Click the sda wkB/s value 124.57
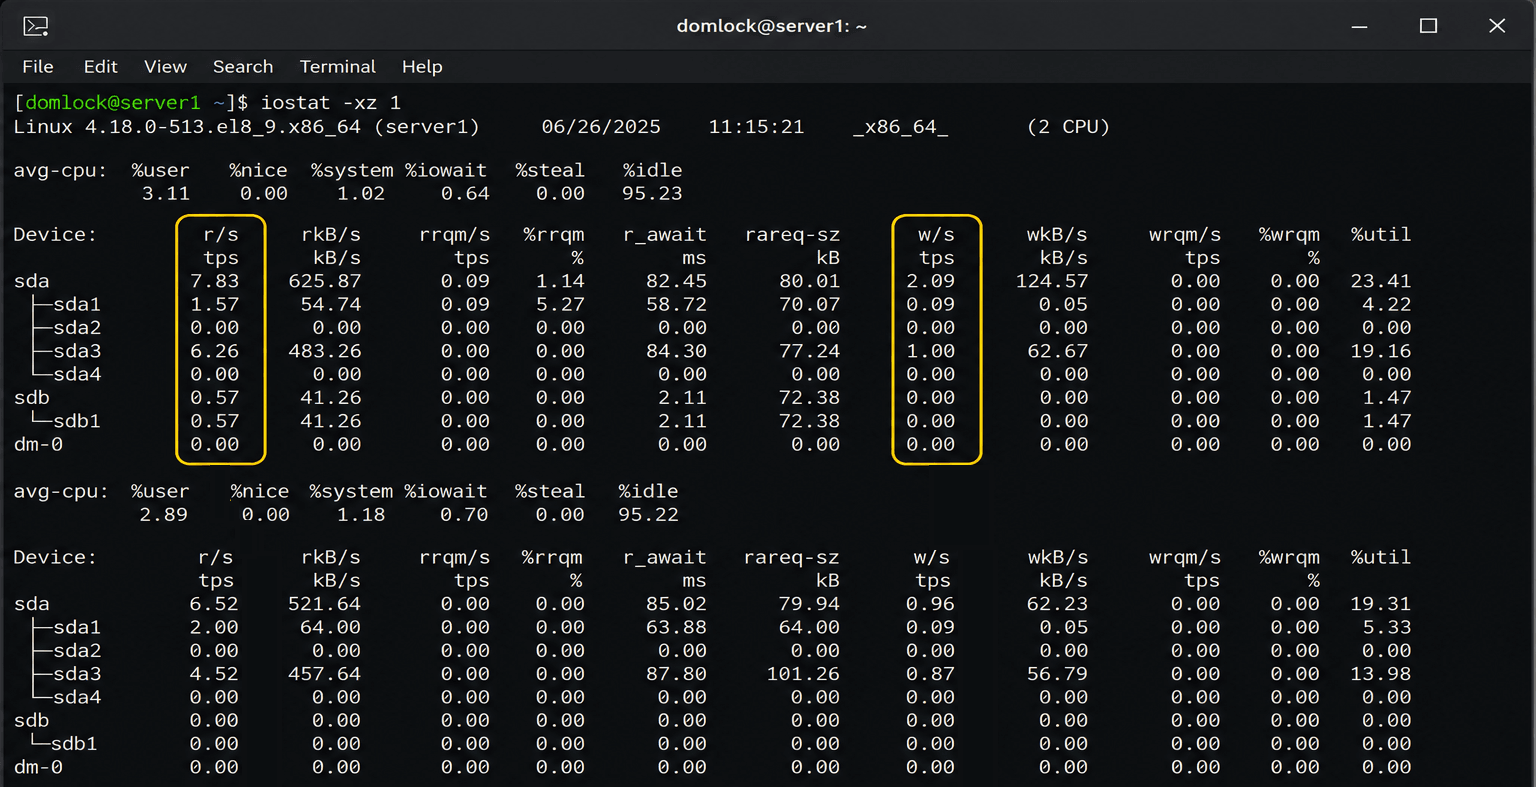Screen dimensions: 1536x787 (1051, 282)
